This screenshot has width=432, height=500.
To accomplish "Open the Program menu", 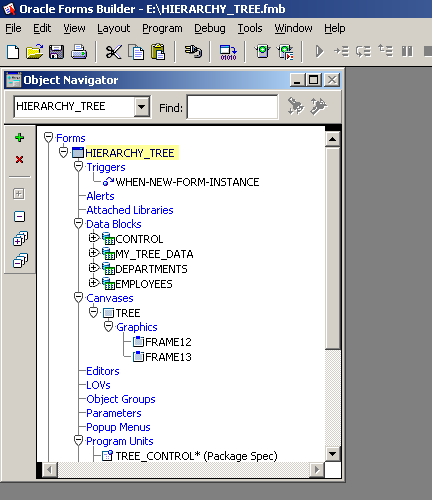I will tap(162, 29).
